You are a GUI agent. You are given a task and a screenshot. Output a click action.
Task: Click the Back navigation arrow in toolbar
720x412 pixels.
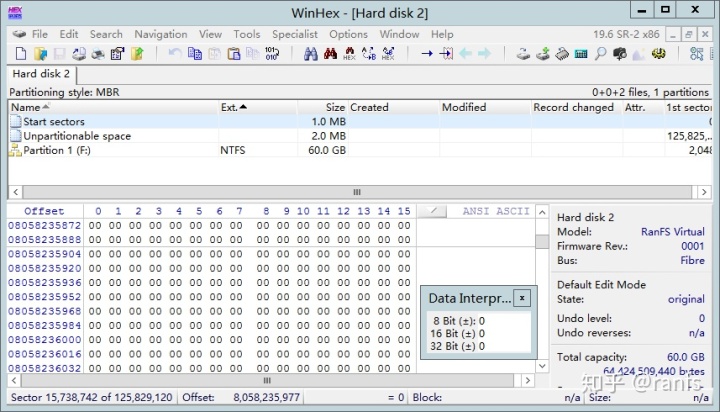pos(466,54)
